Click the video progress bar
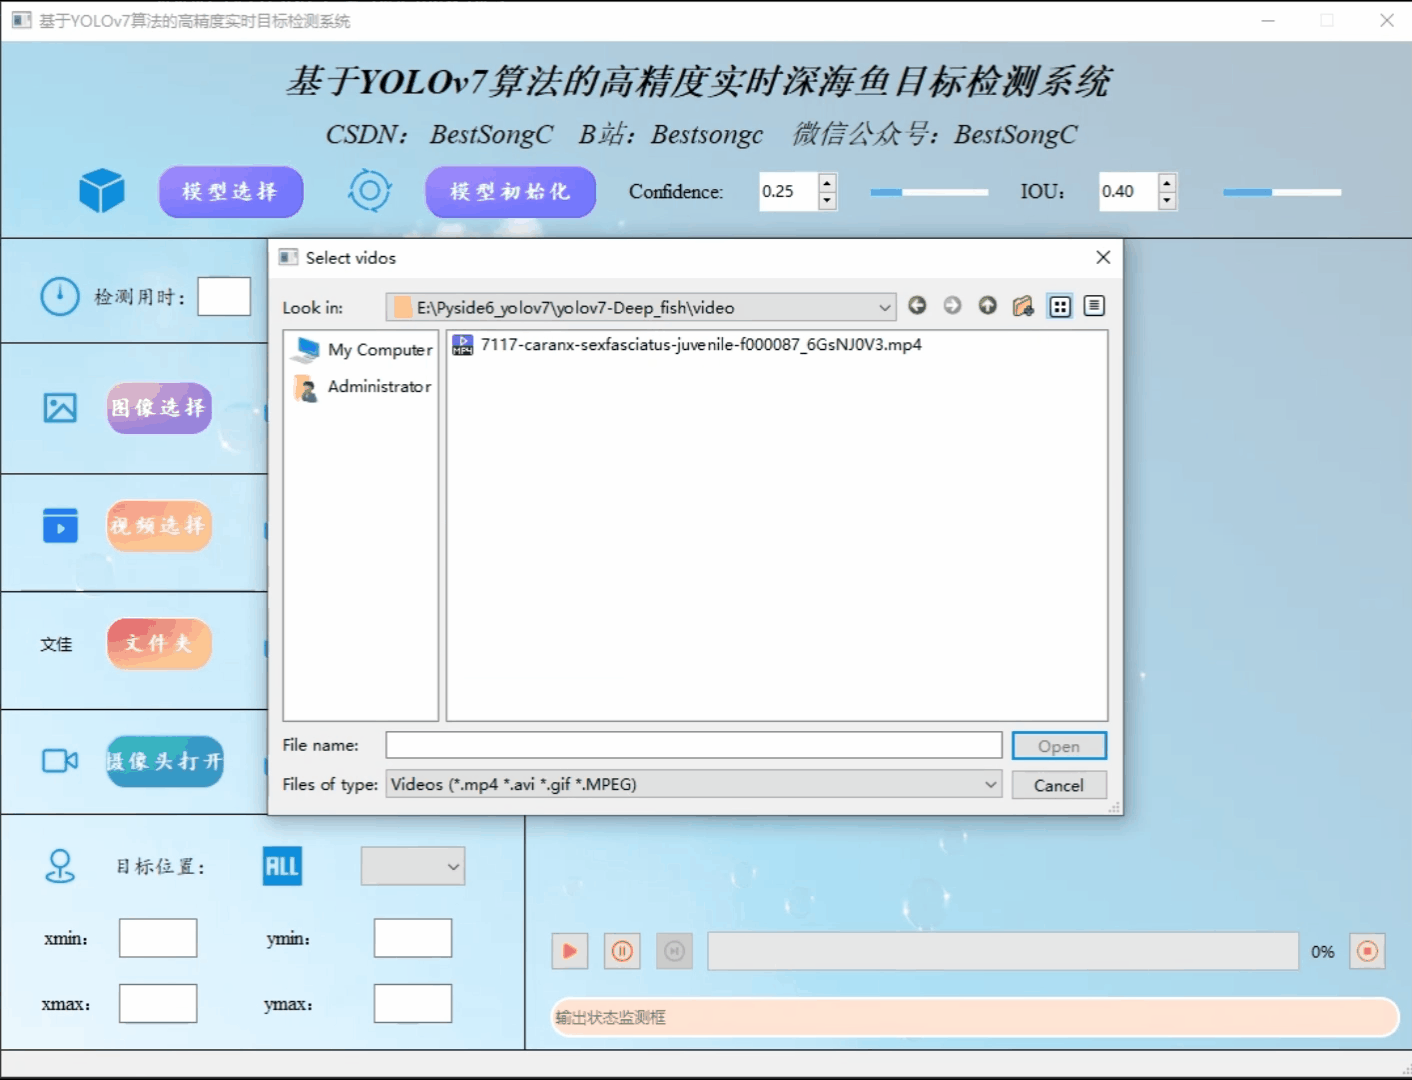This screenshot has height=1080, width=1412. click(x=1003, y=951)
